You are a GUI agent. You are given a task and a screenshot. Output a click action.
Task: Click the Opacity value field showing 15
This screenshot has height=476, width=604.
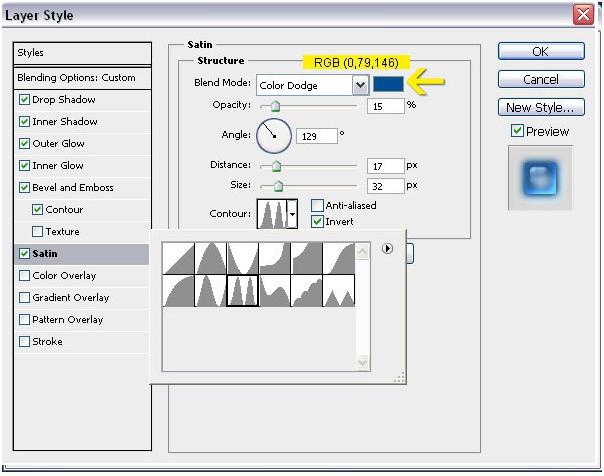point(386,106)
